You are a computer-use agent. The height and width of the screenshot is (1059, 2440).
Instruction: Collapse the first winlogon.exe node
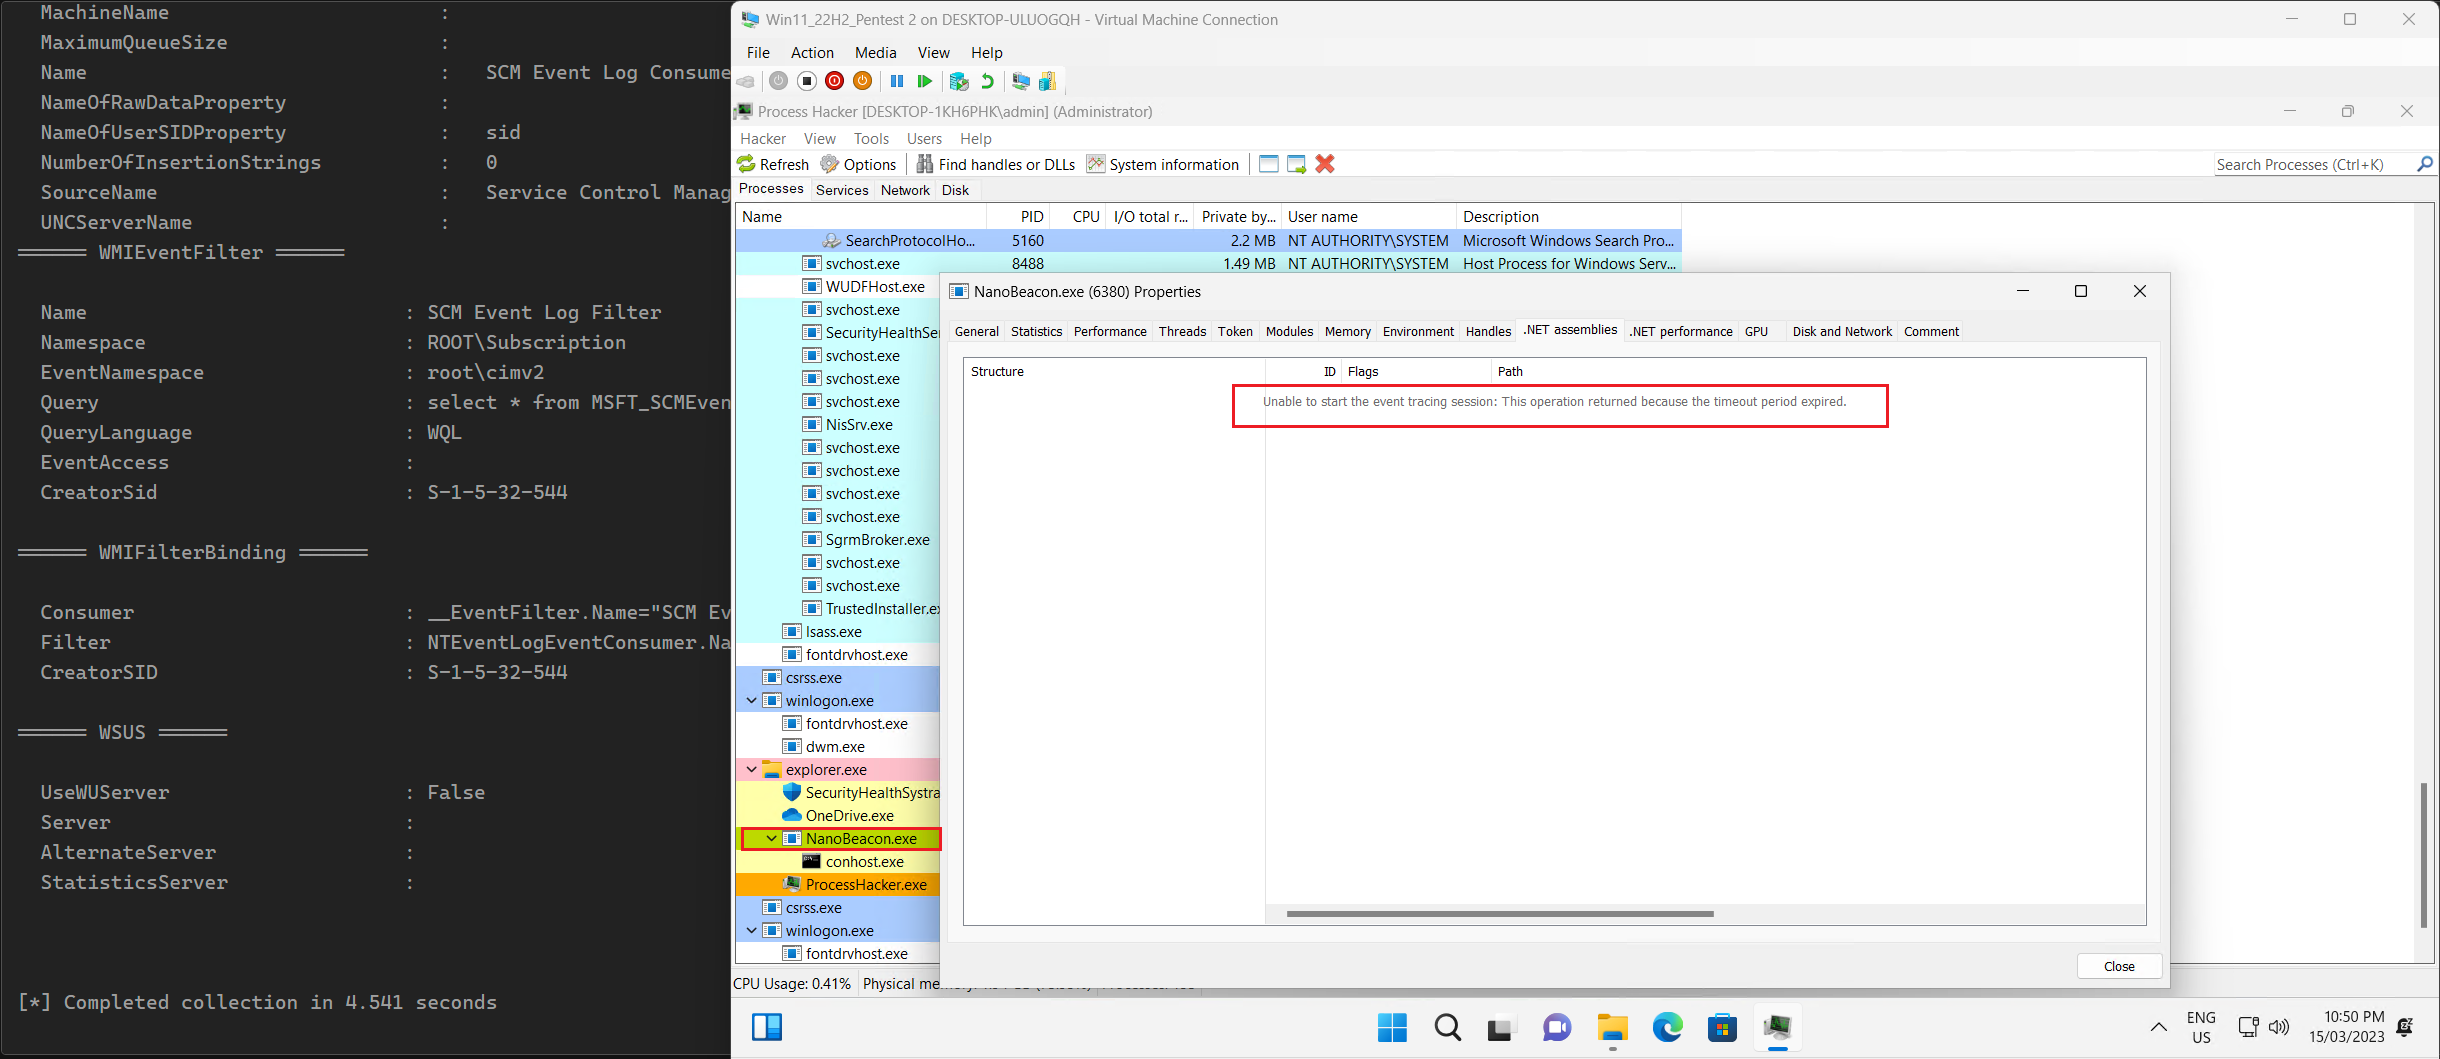[751, 700]
